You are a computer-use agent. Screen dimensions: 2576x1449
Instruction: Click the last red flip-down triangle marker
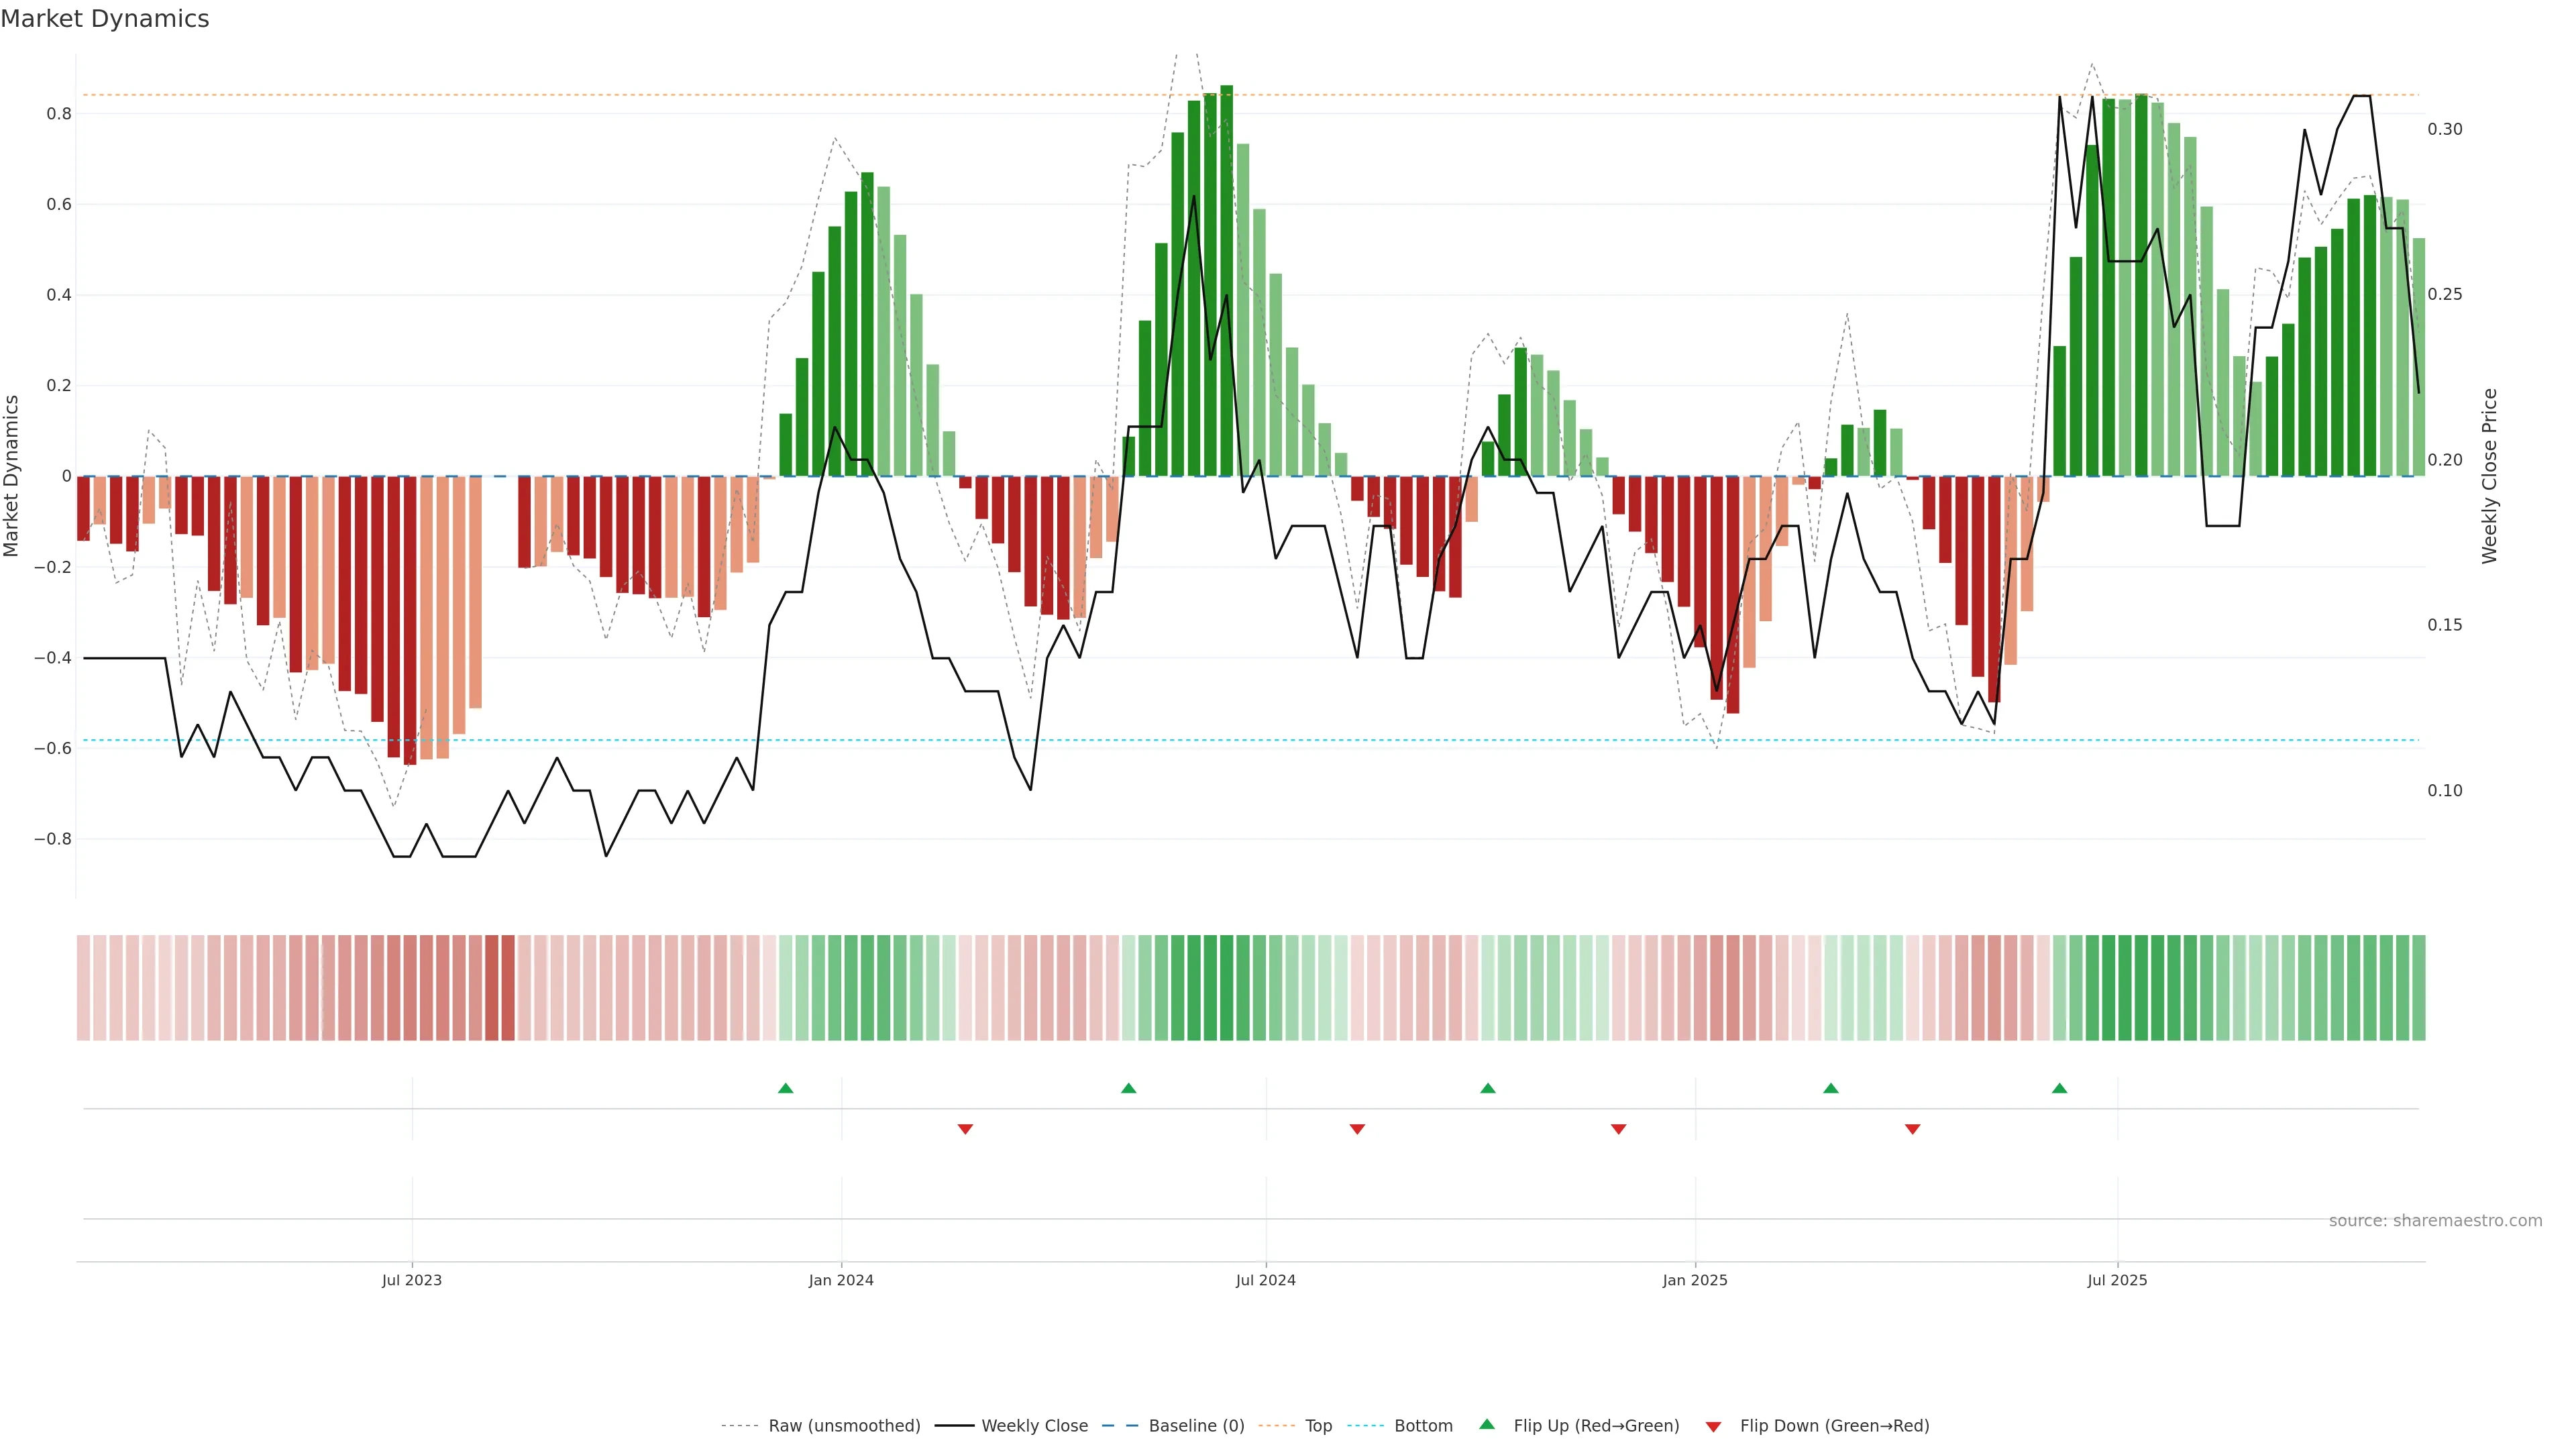[x=1912, y=1129]
